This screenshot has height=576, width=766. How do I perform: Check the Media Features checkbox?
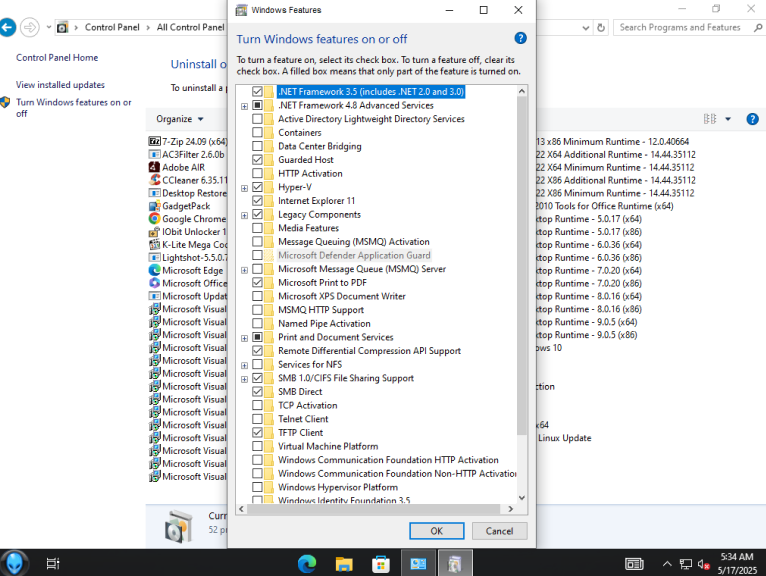257,228
